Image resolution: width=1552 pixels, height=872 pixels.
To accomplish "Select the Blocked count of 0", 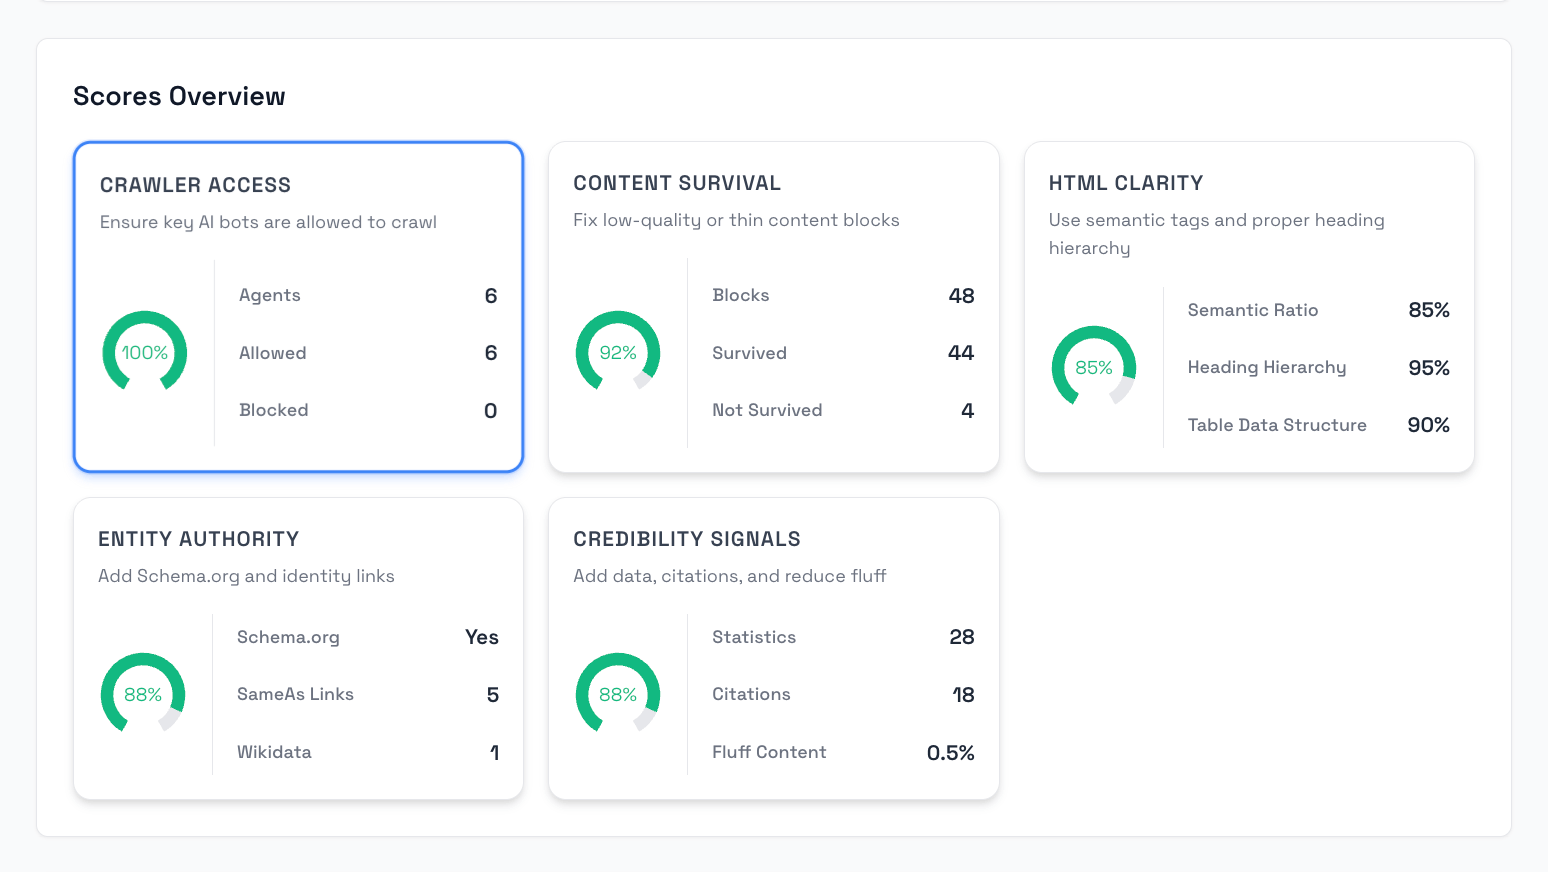I will [367, 410].
